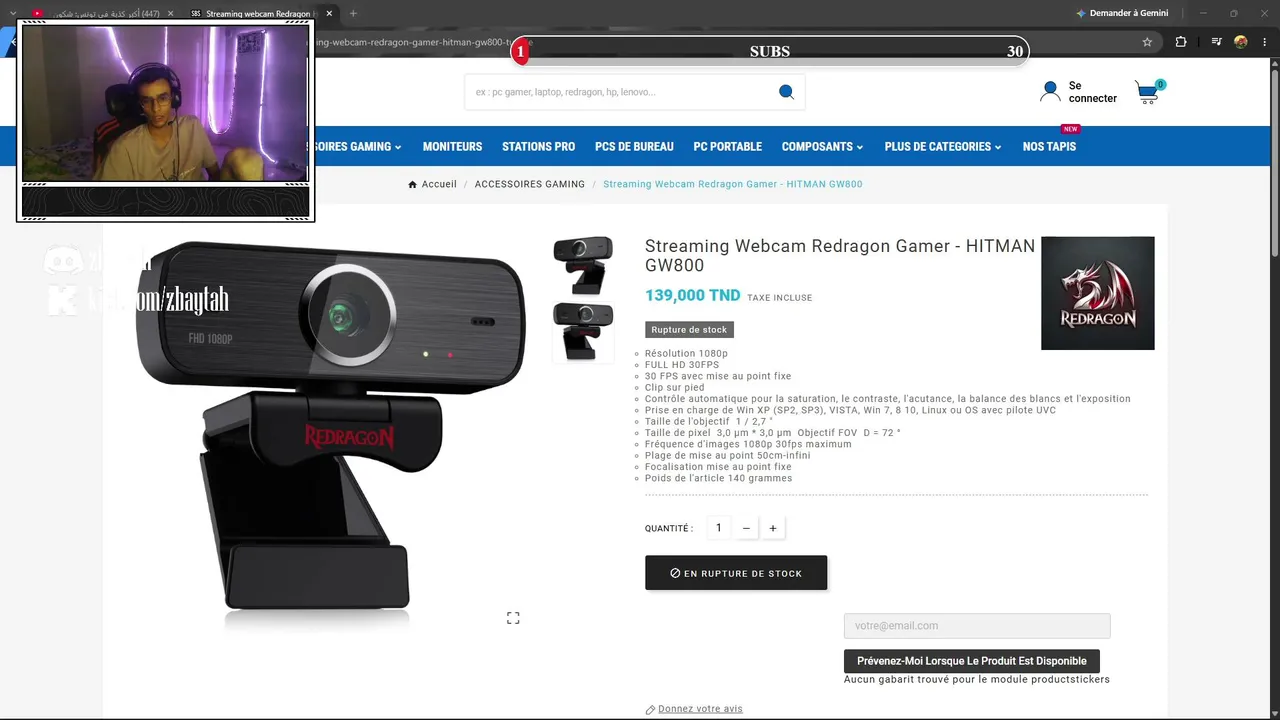This screenshot has height=720, width=1280.
Task: Focus the product search box
Action: coord(620,92)
